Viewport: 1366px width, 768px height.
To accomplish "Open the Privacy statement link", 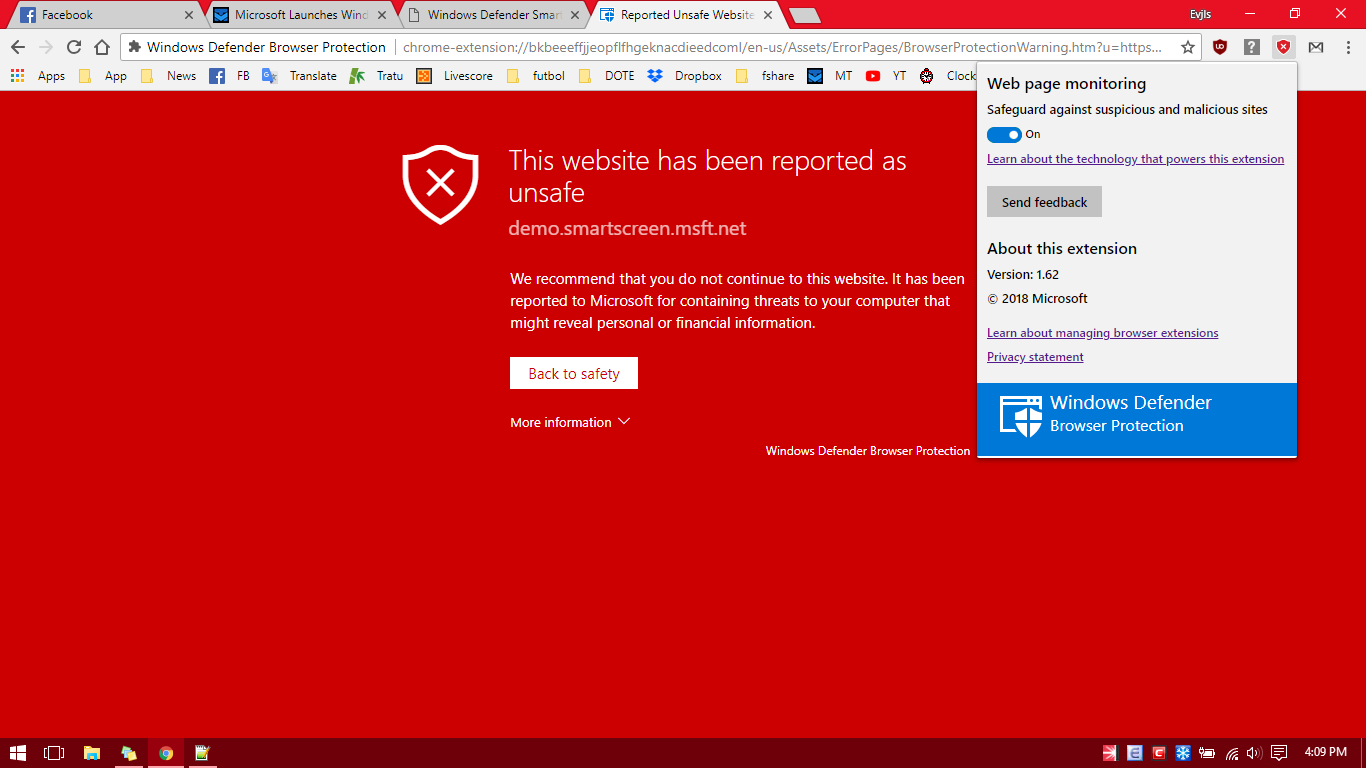I will pyautogui.click(x=1035, y=357).
